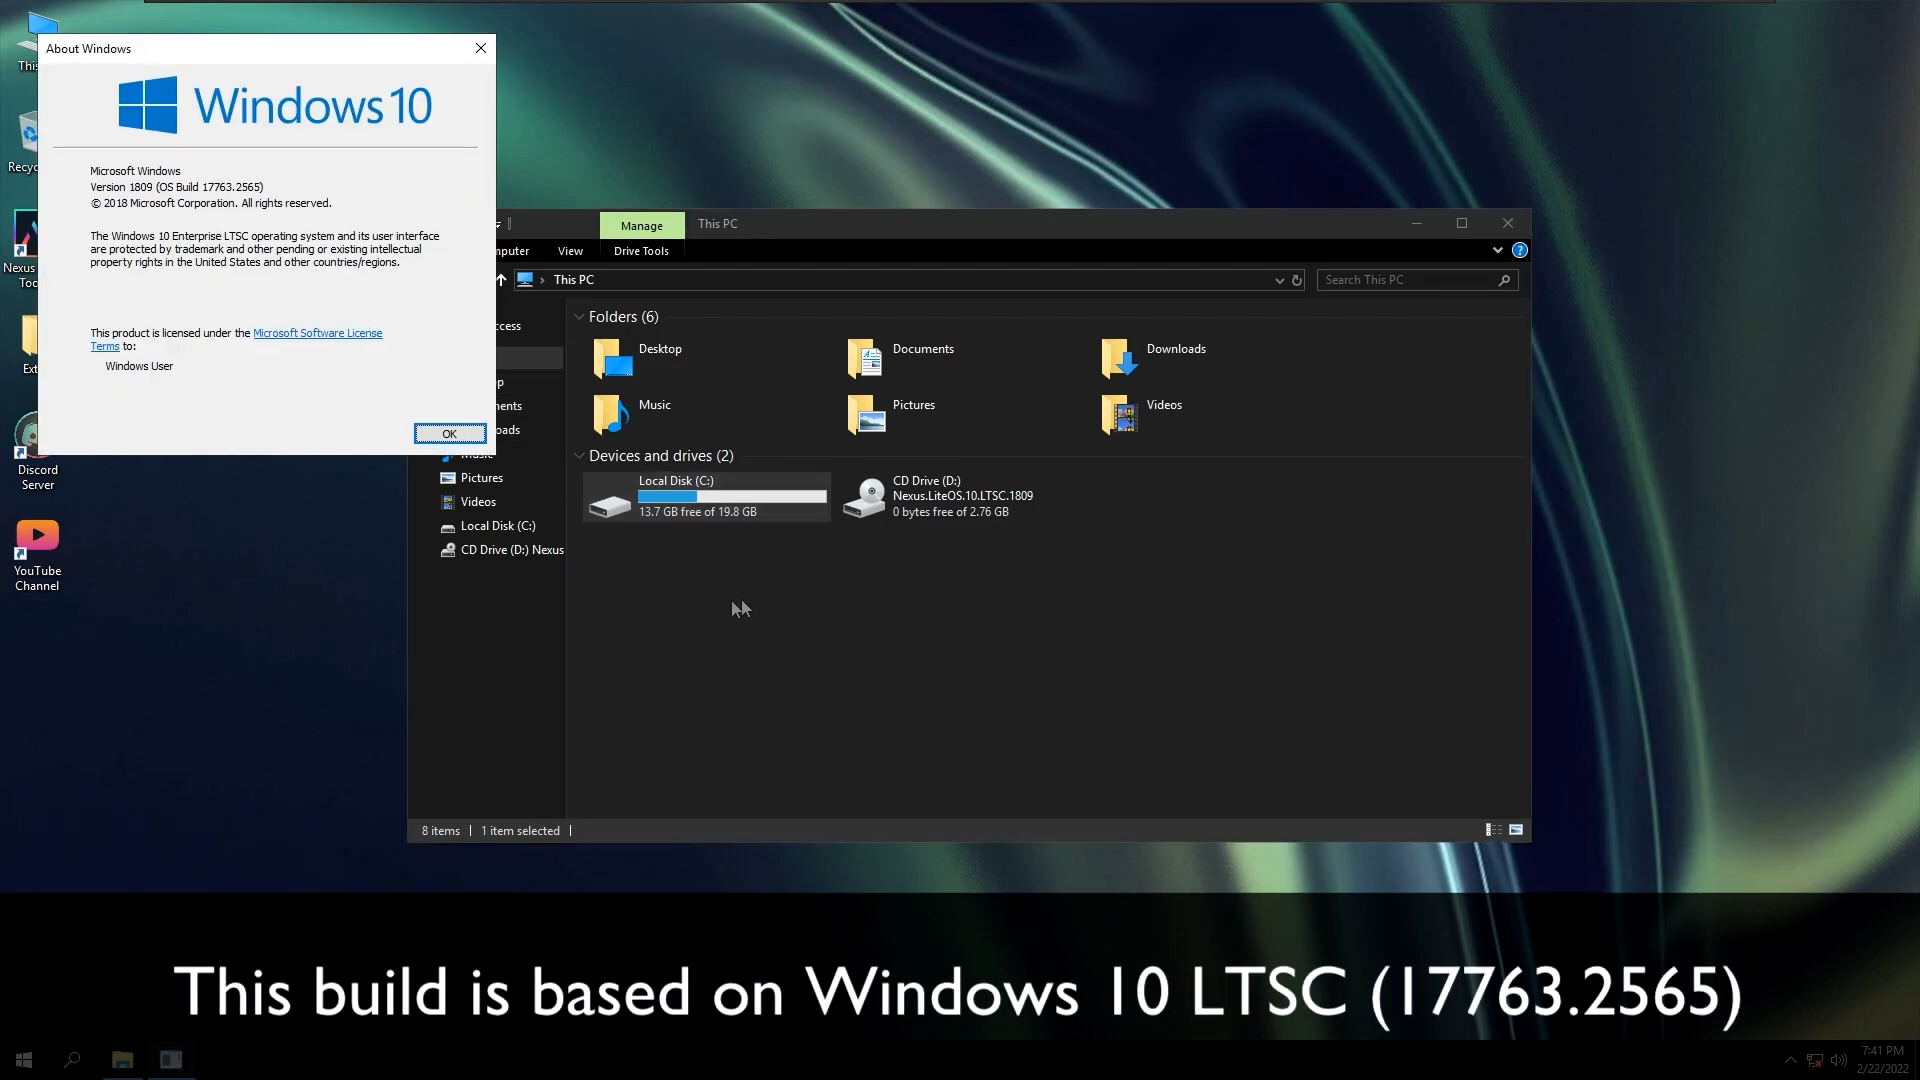Click the '8 items' status bar text
This screenshot has height=1080, width=1920.
[x=441, y=831]
